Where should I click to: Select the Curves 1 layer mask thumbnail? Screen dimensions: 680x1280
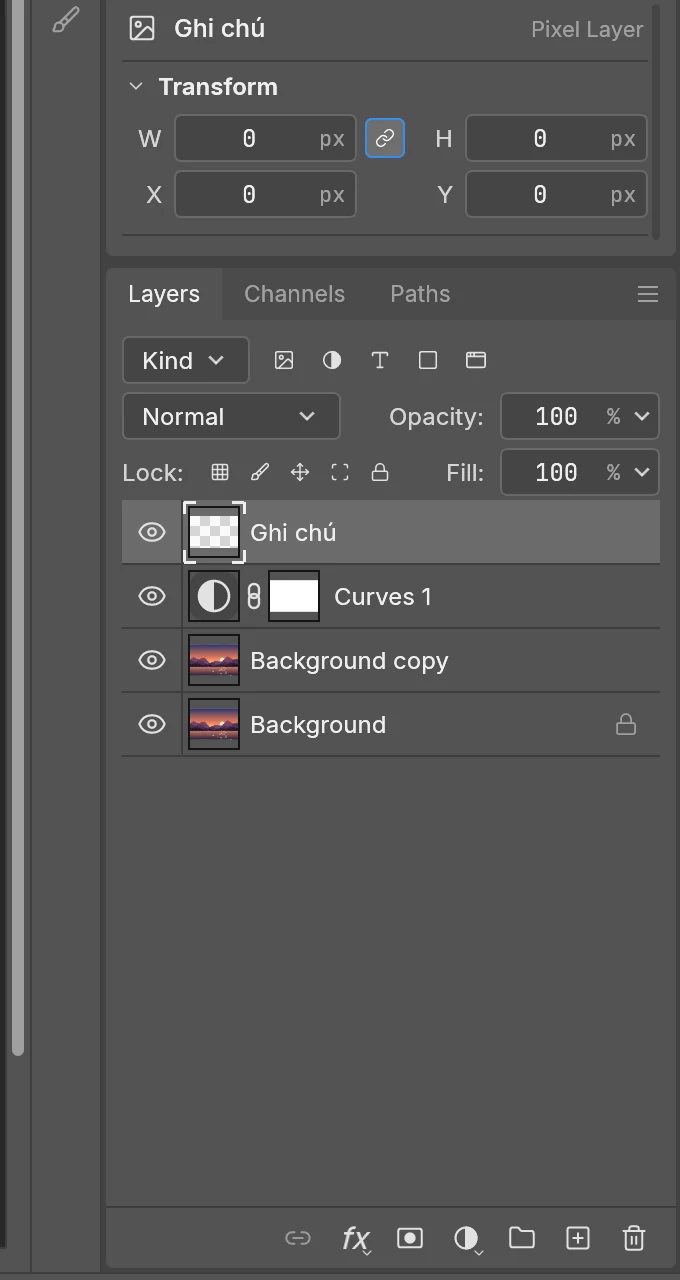pos(294,596)
